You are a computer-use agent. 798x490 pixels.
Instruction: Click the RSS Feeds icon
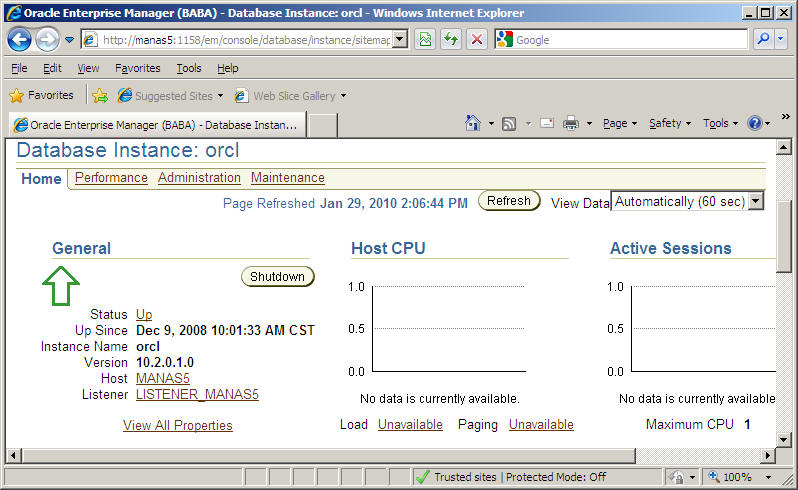pyautogui.click(x=509, y=123)
